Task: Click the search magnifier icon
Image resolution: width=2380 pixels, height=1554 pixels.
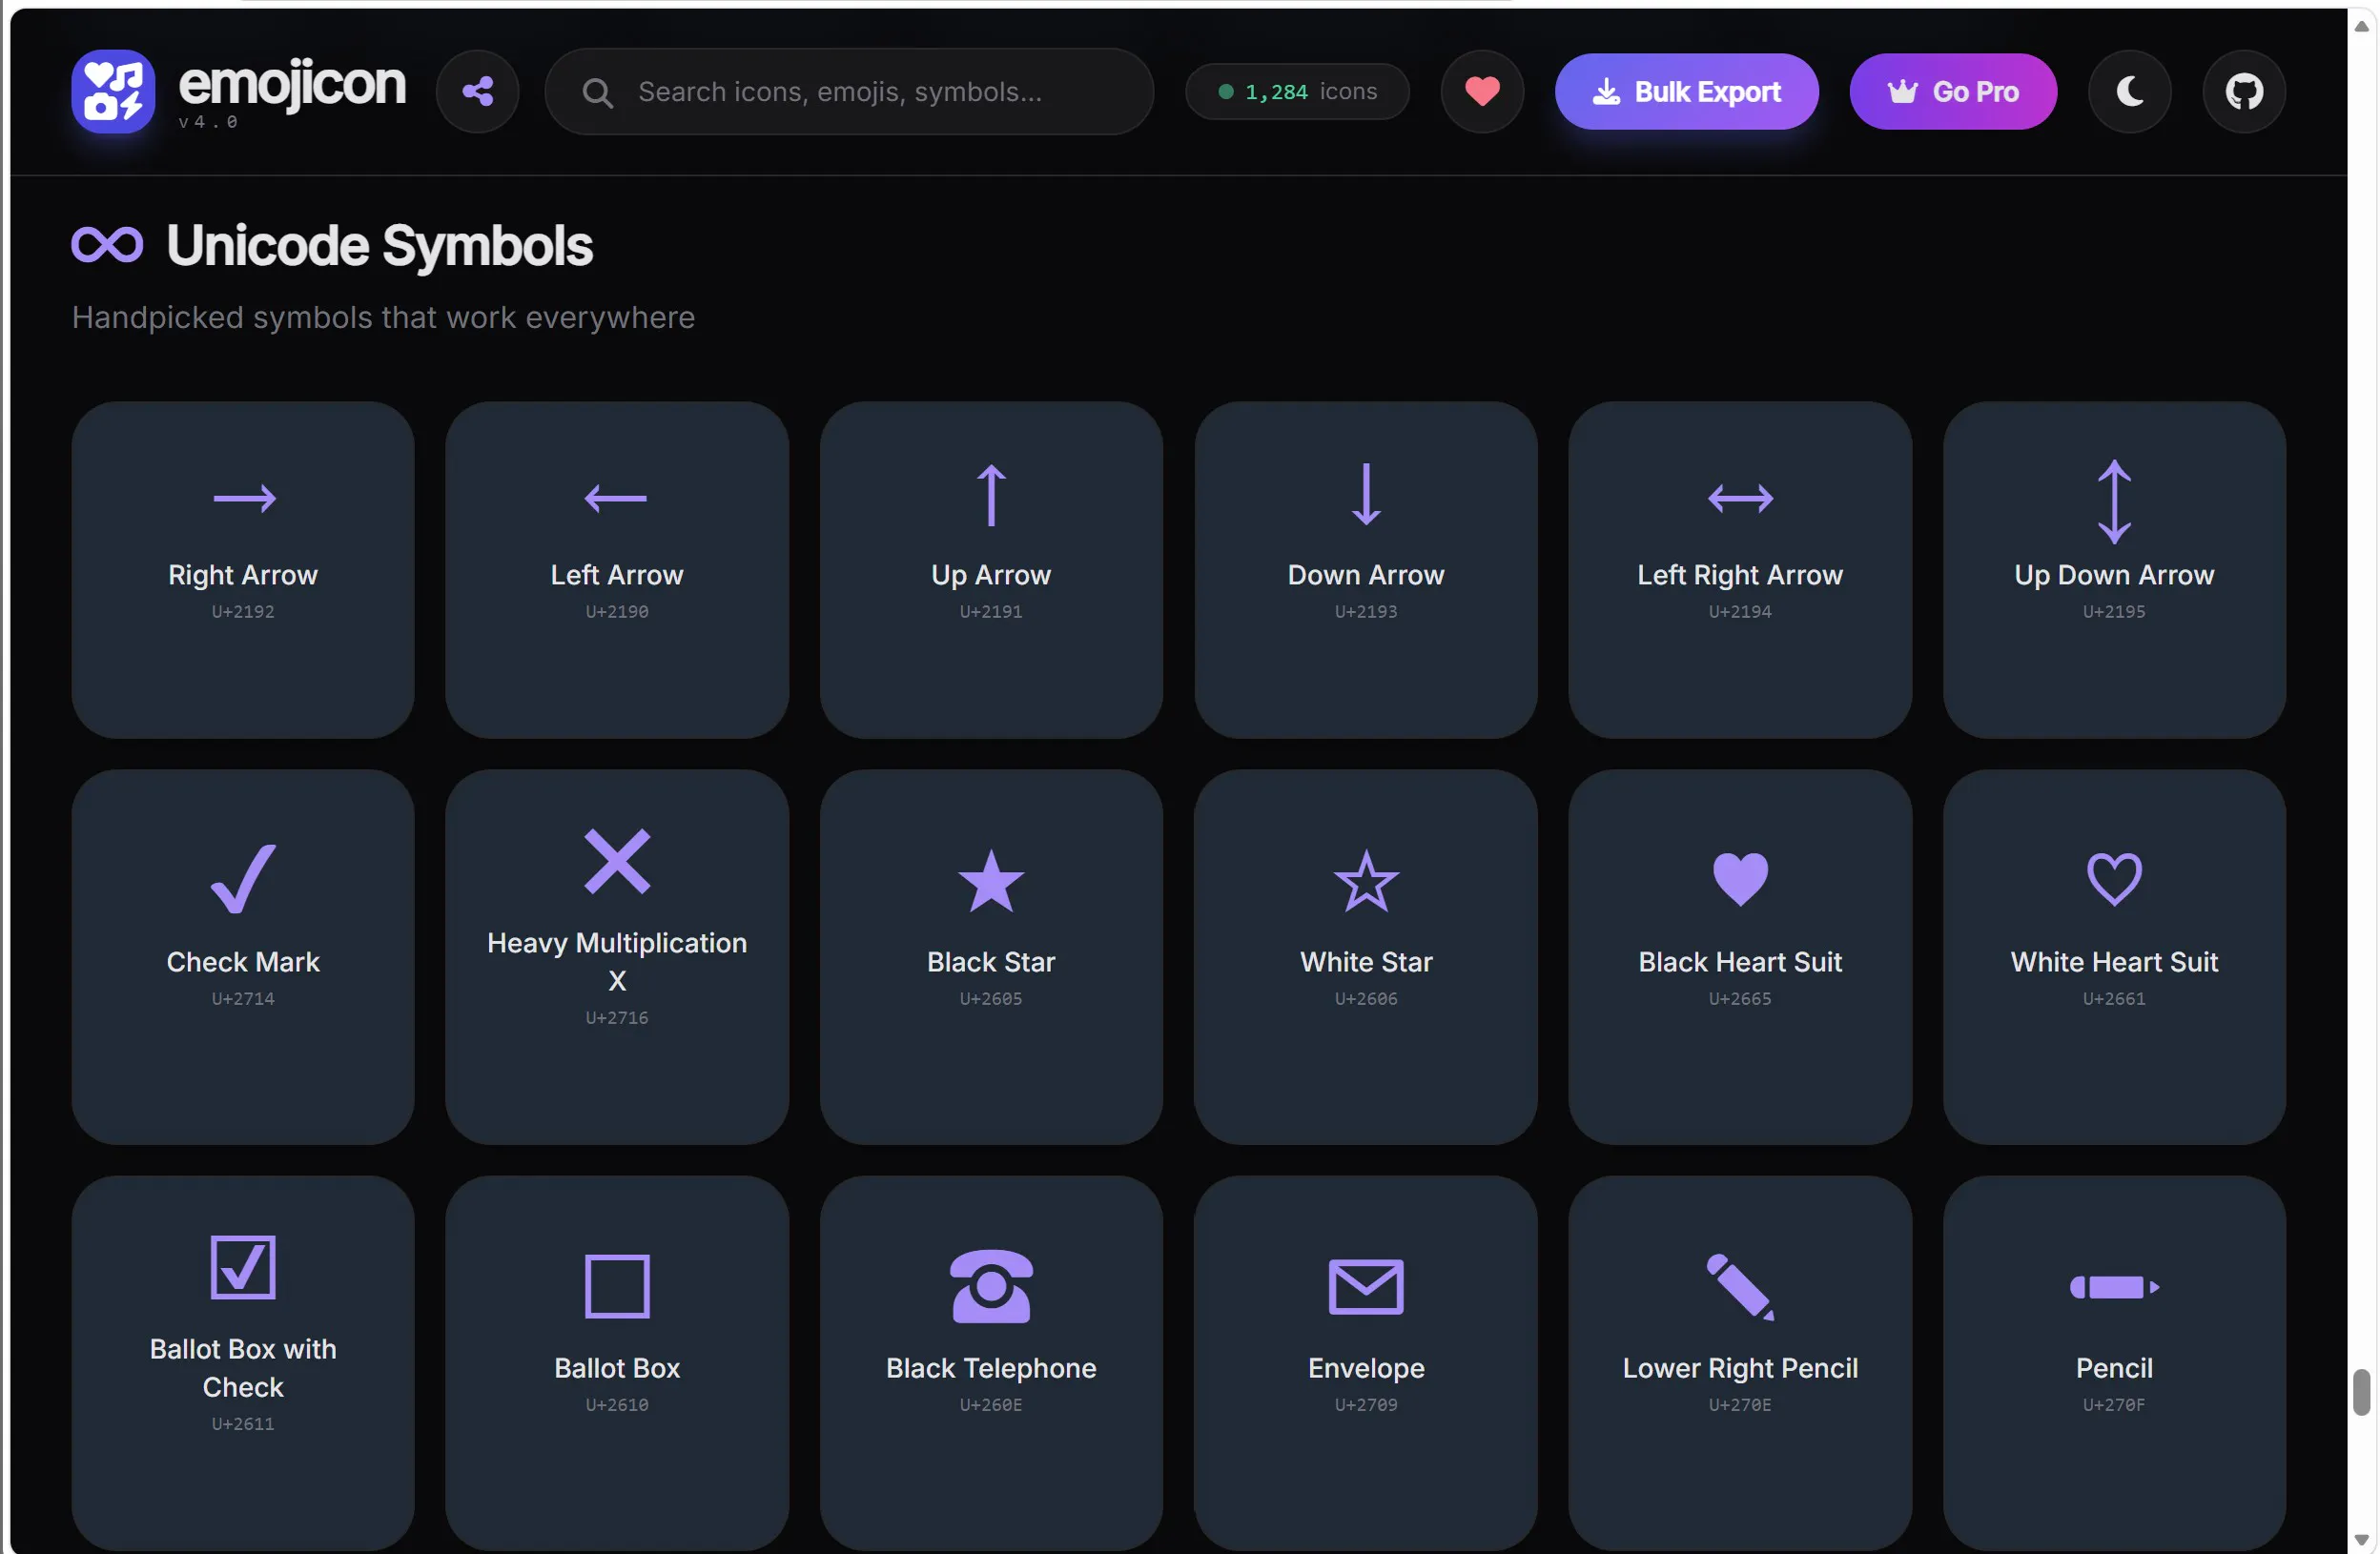Action: click(x=598, y=92)
